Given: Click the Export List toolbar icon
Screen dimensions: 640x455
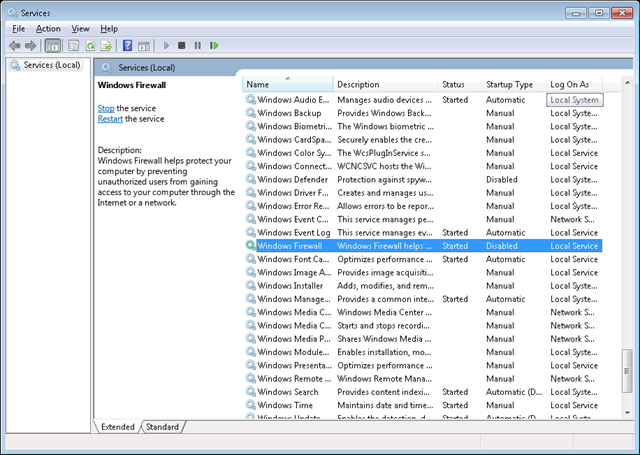Looking at the screenshot, I should tap(106, 46).
